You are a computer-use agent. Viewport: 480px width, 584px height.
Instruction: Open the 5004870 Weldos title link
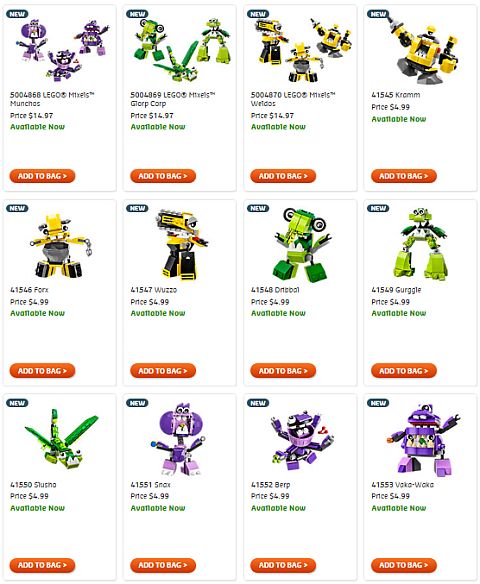293,99
